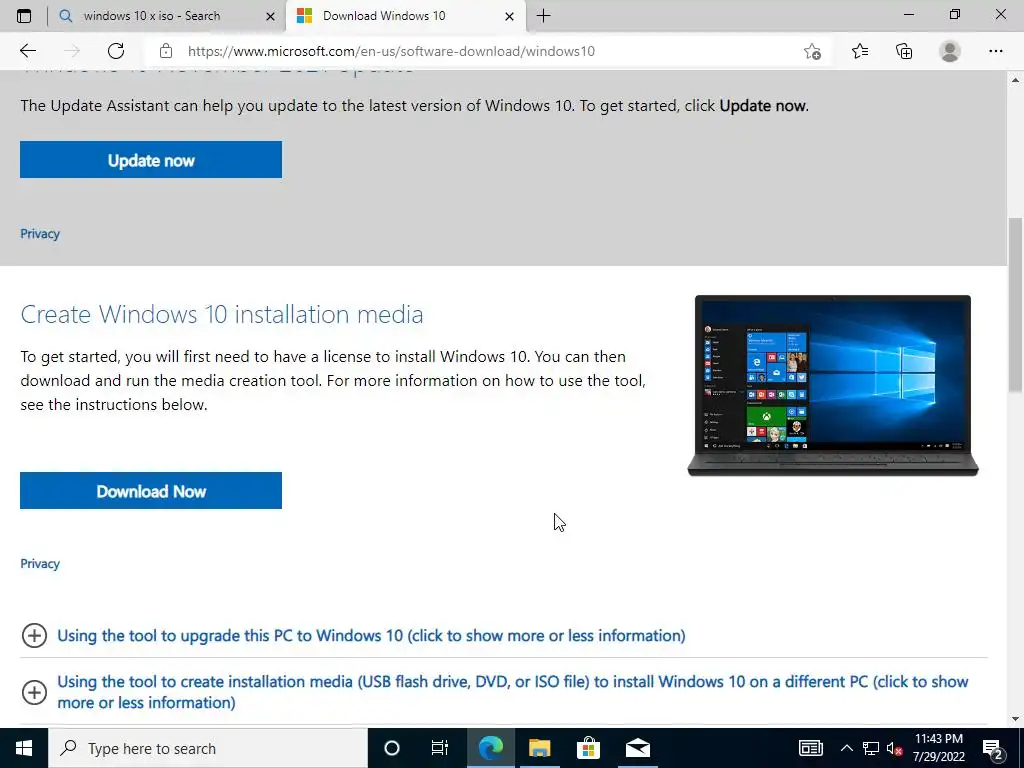Open 'Using the tool to create installation media' link
The height and width of the screenshot is (768, 1024).
tap(513, 692)
